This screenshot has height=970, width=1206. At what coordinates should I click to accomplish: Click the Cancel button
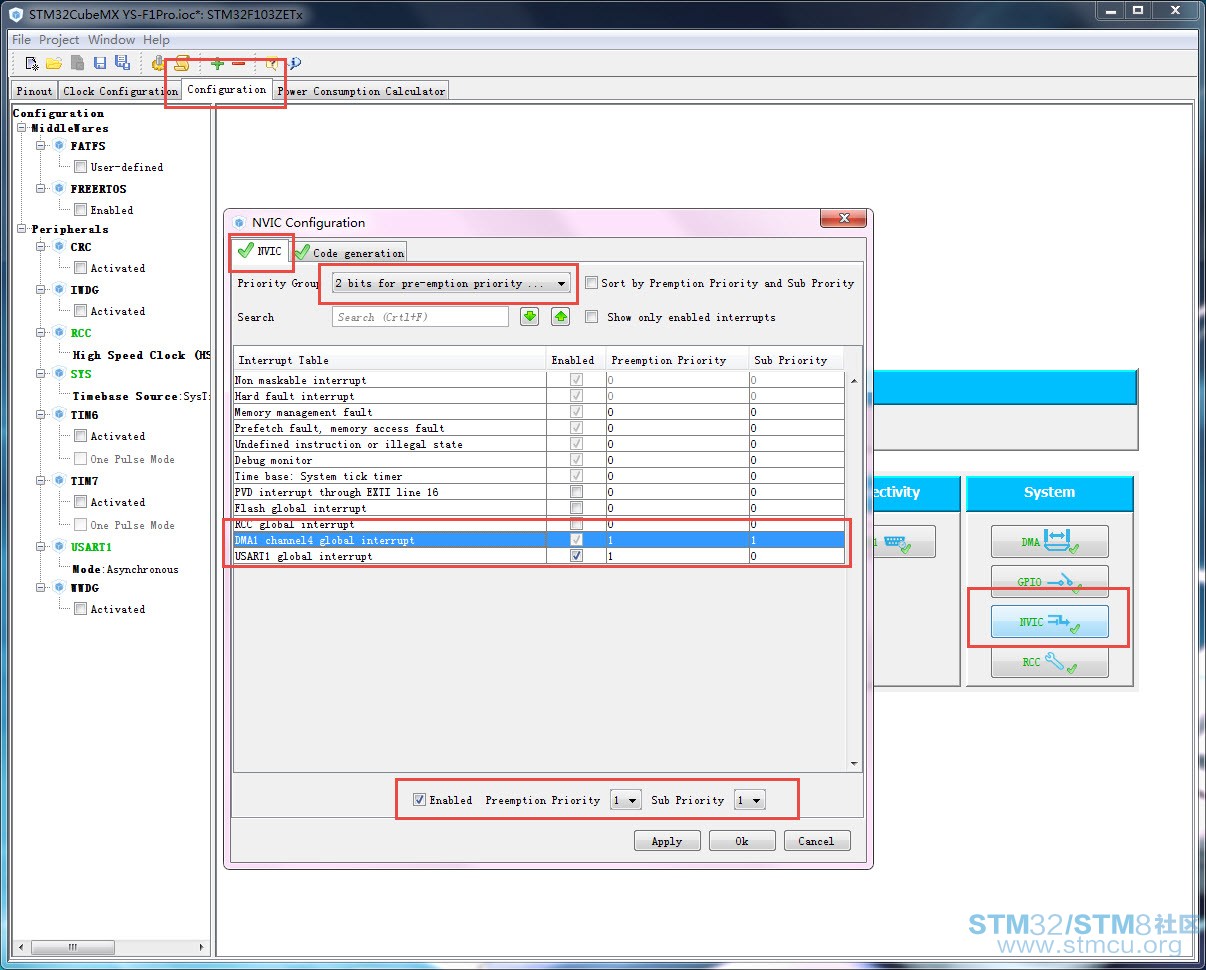point(817,841)
